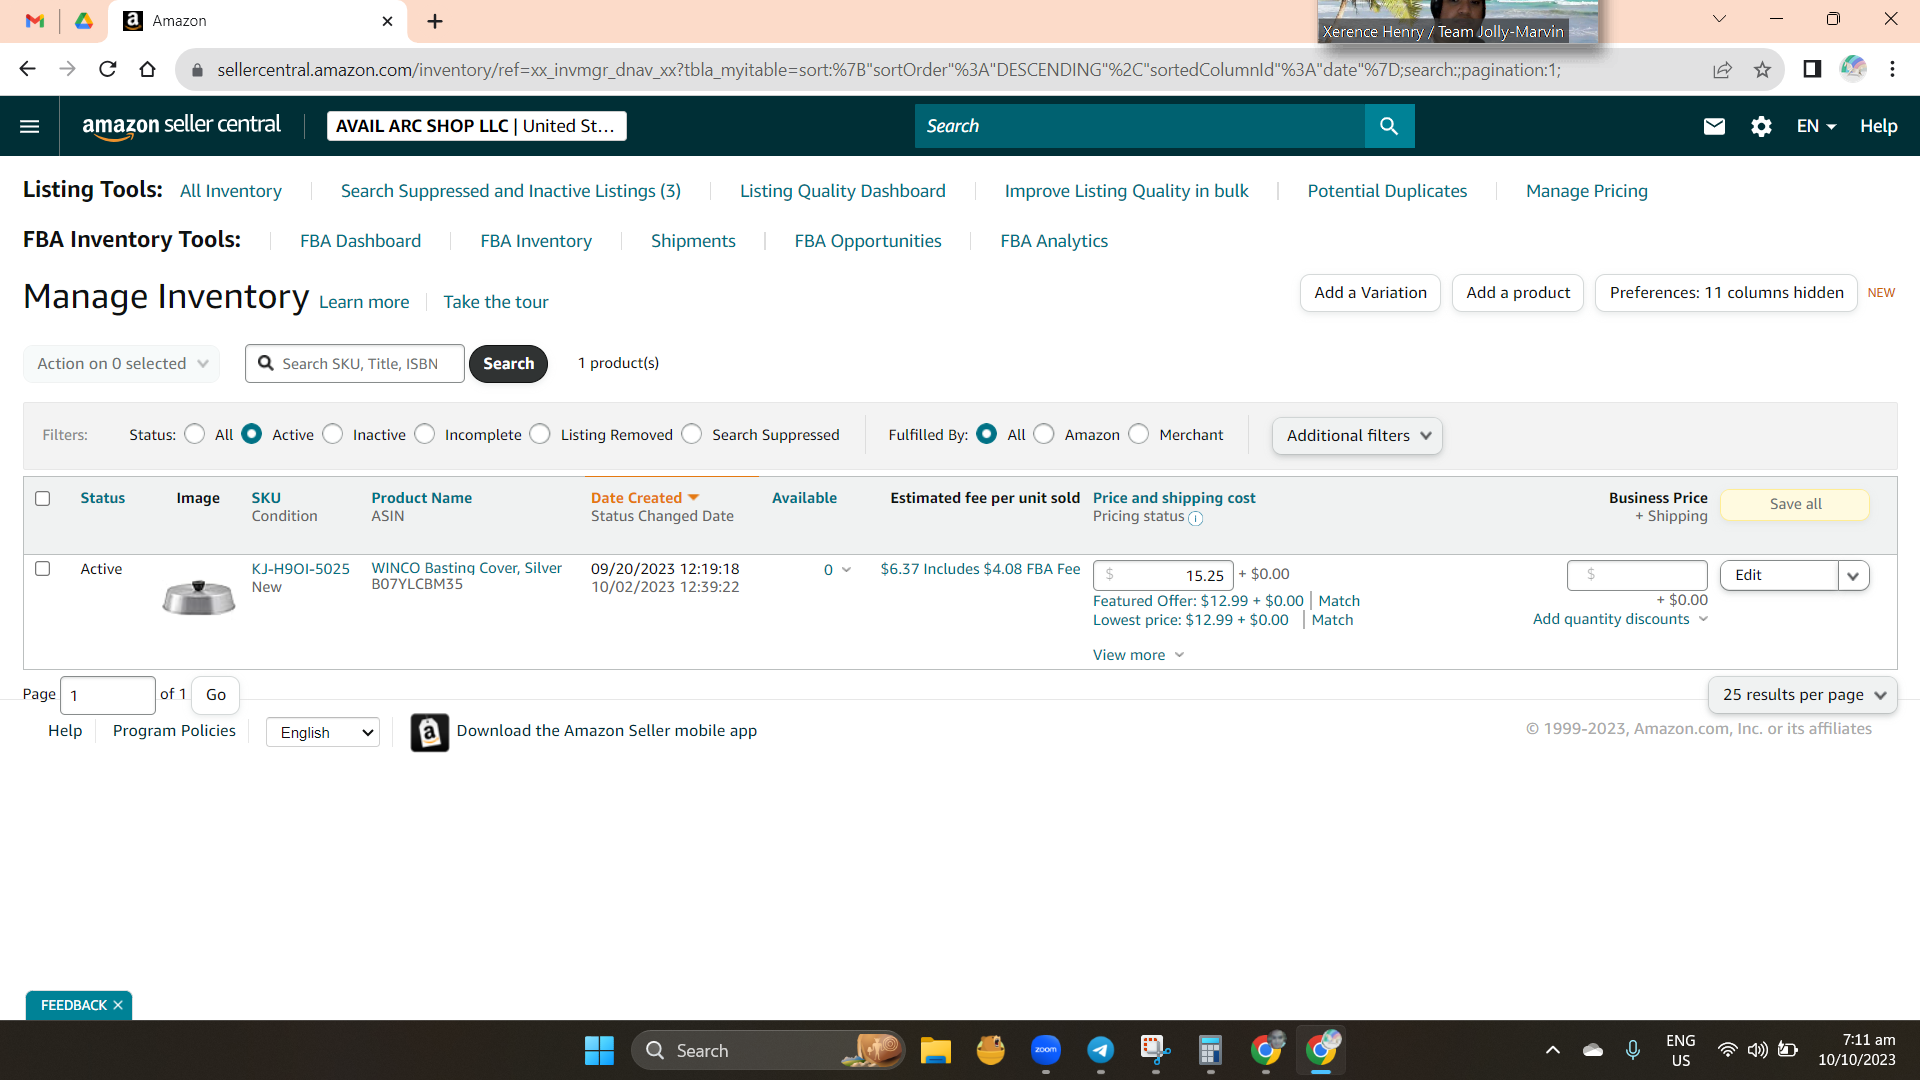The image size is (1920, 1080).
Task: Click the Go page button
Action: (x=216, y=695)
